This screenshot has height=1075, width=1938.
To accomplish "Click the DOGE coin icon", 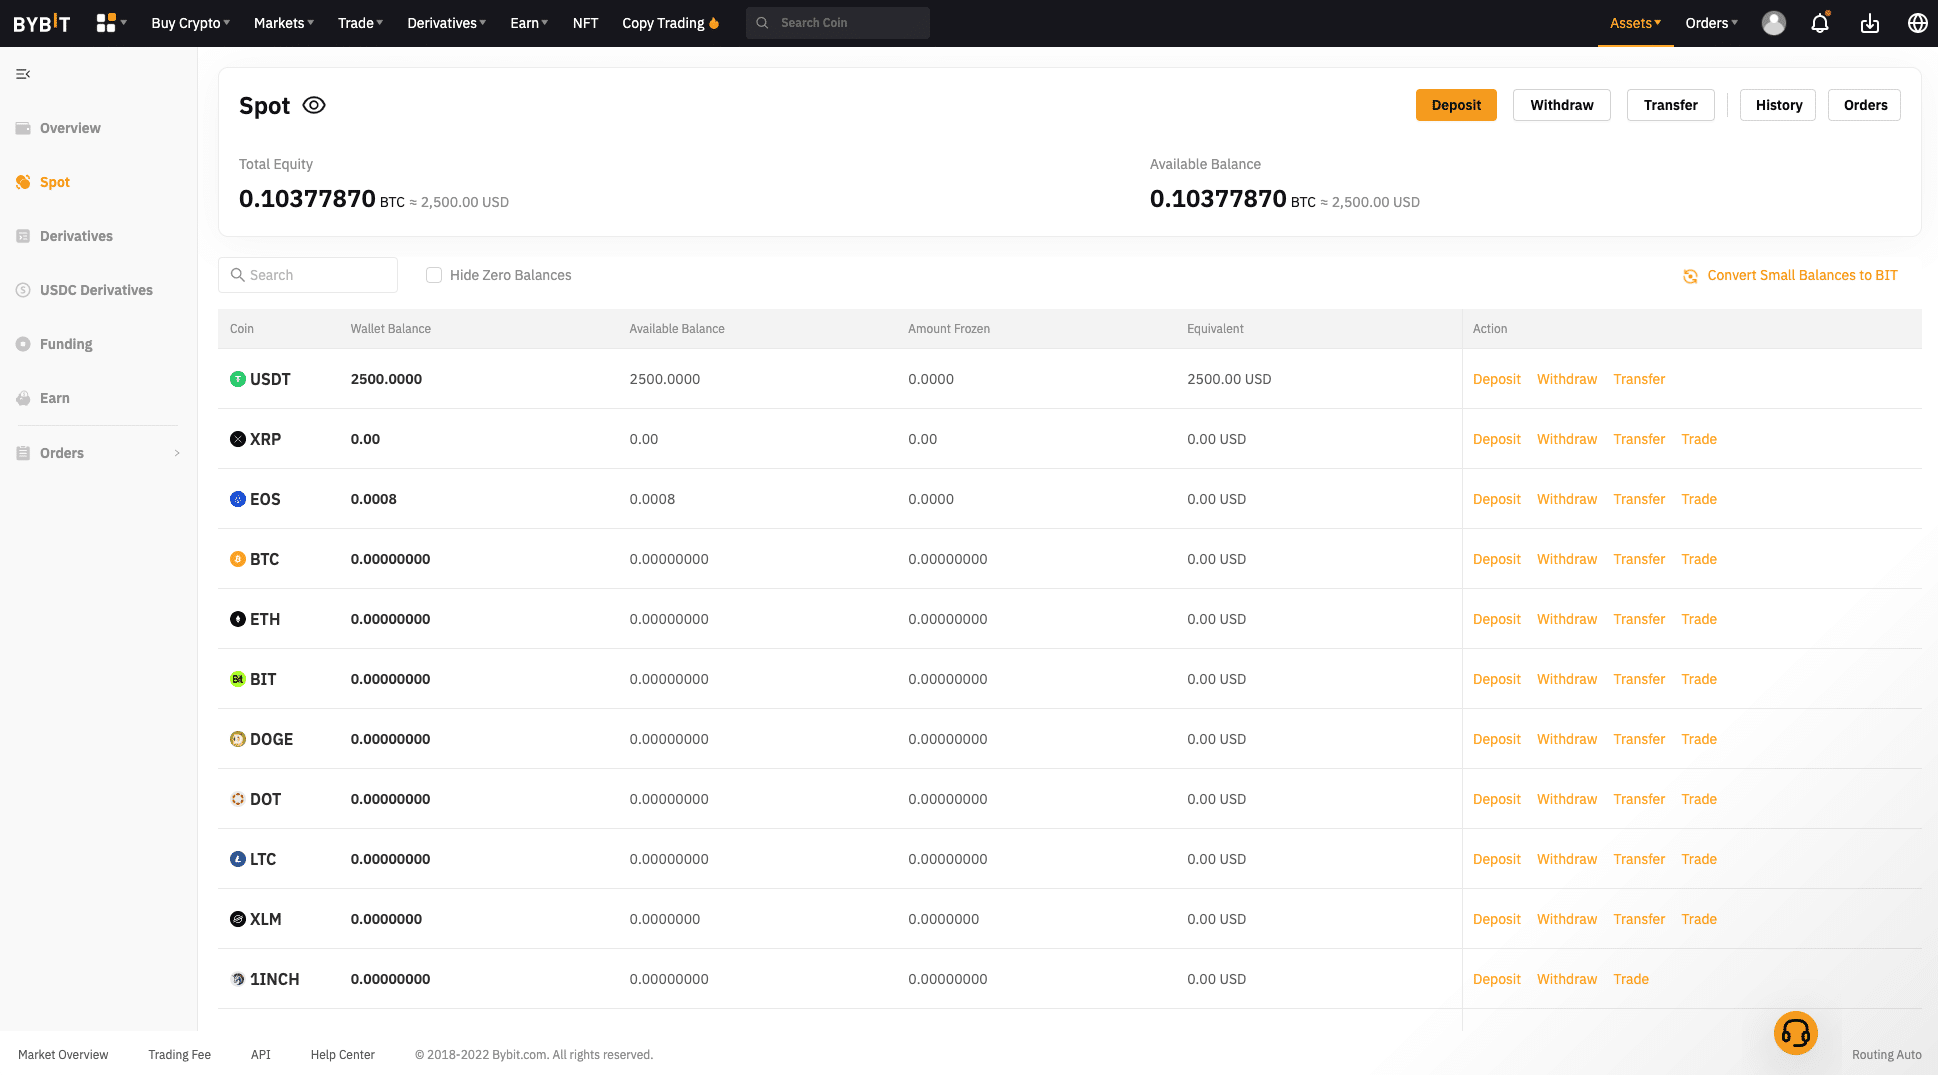I will tap(238, 739).
